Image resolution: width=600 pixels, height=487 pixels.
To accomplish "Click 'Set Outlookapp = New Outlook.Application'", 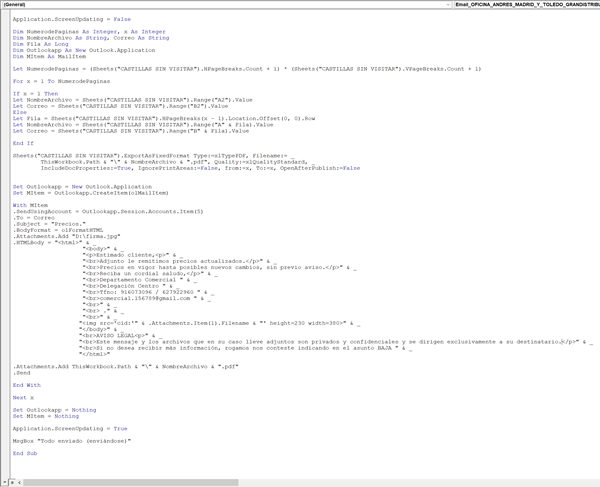I will point(82,187).
